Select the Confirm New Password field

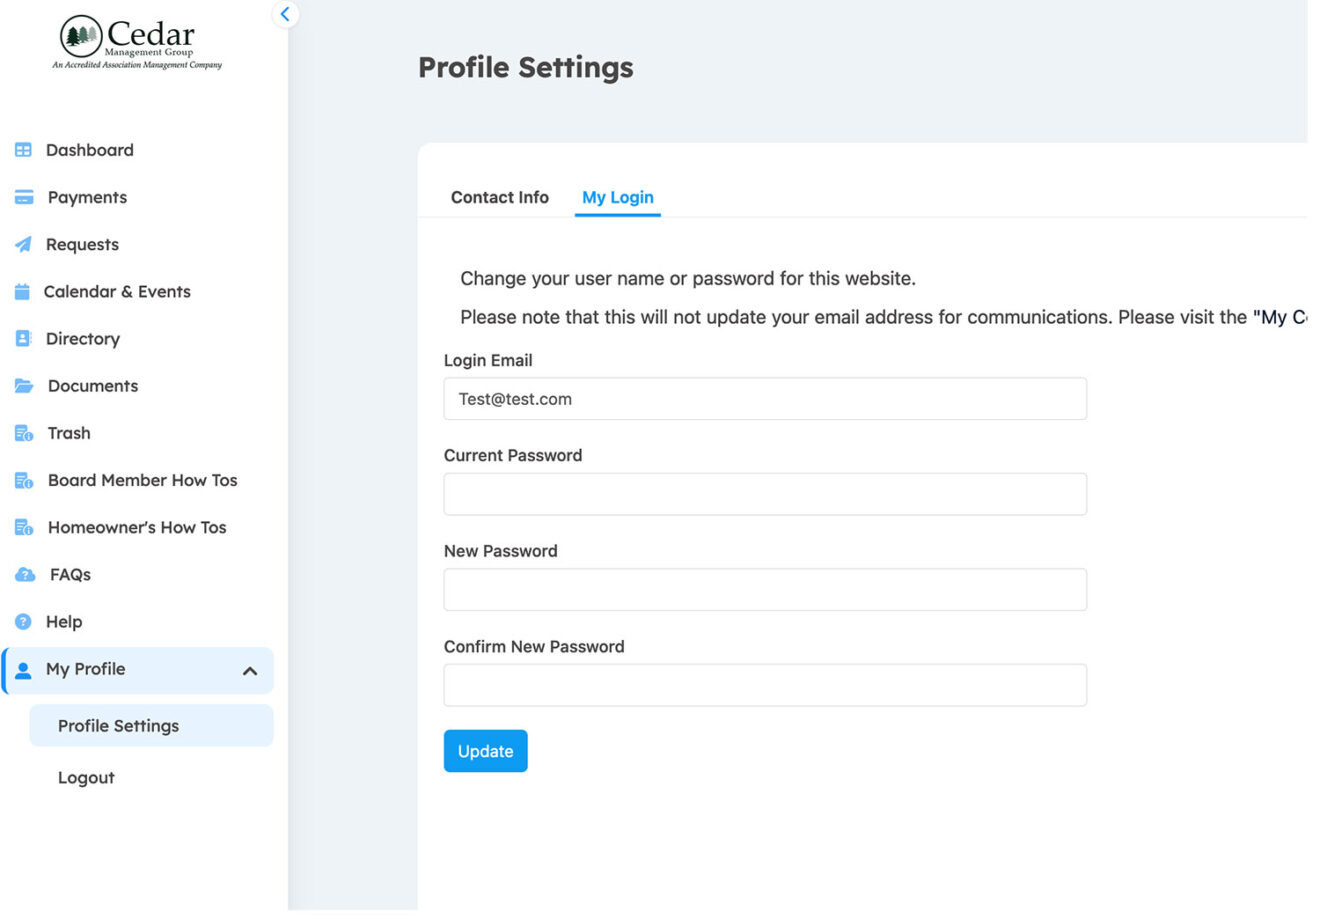pyautogui.click(x=764, y=685)
